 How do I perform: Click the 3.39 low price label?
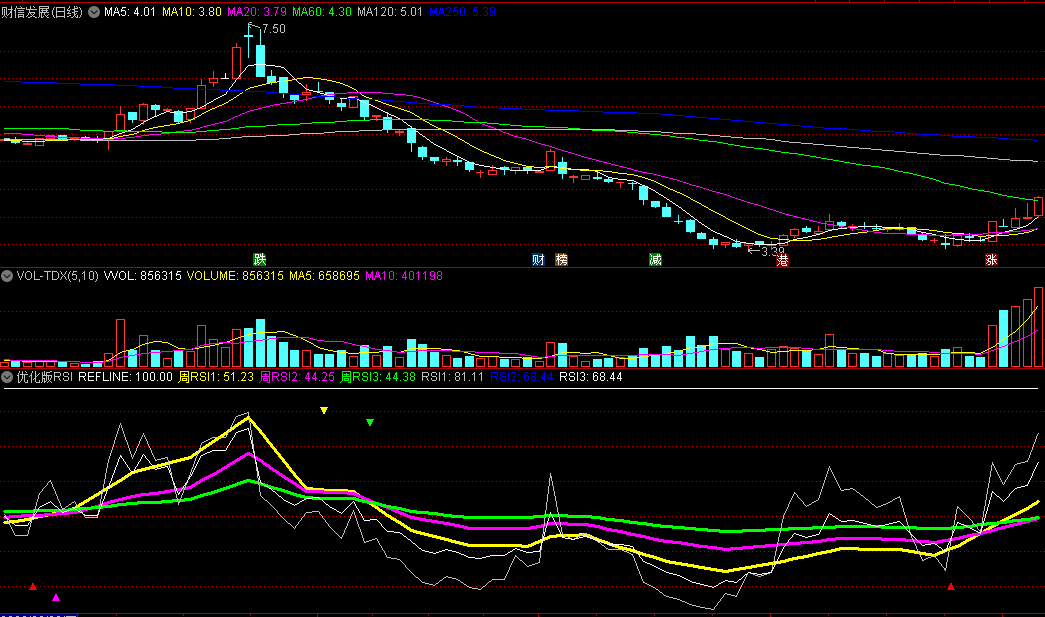(x=773, y=251)
